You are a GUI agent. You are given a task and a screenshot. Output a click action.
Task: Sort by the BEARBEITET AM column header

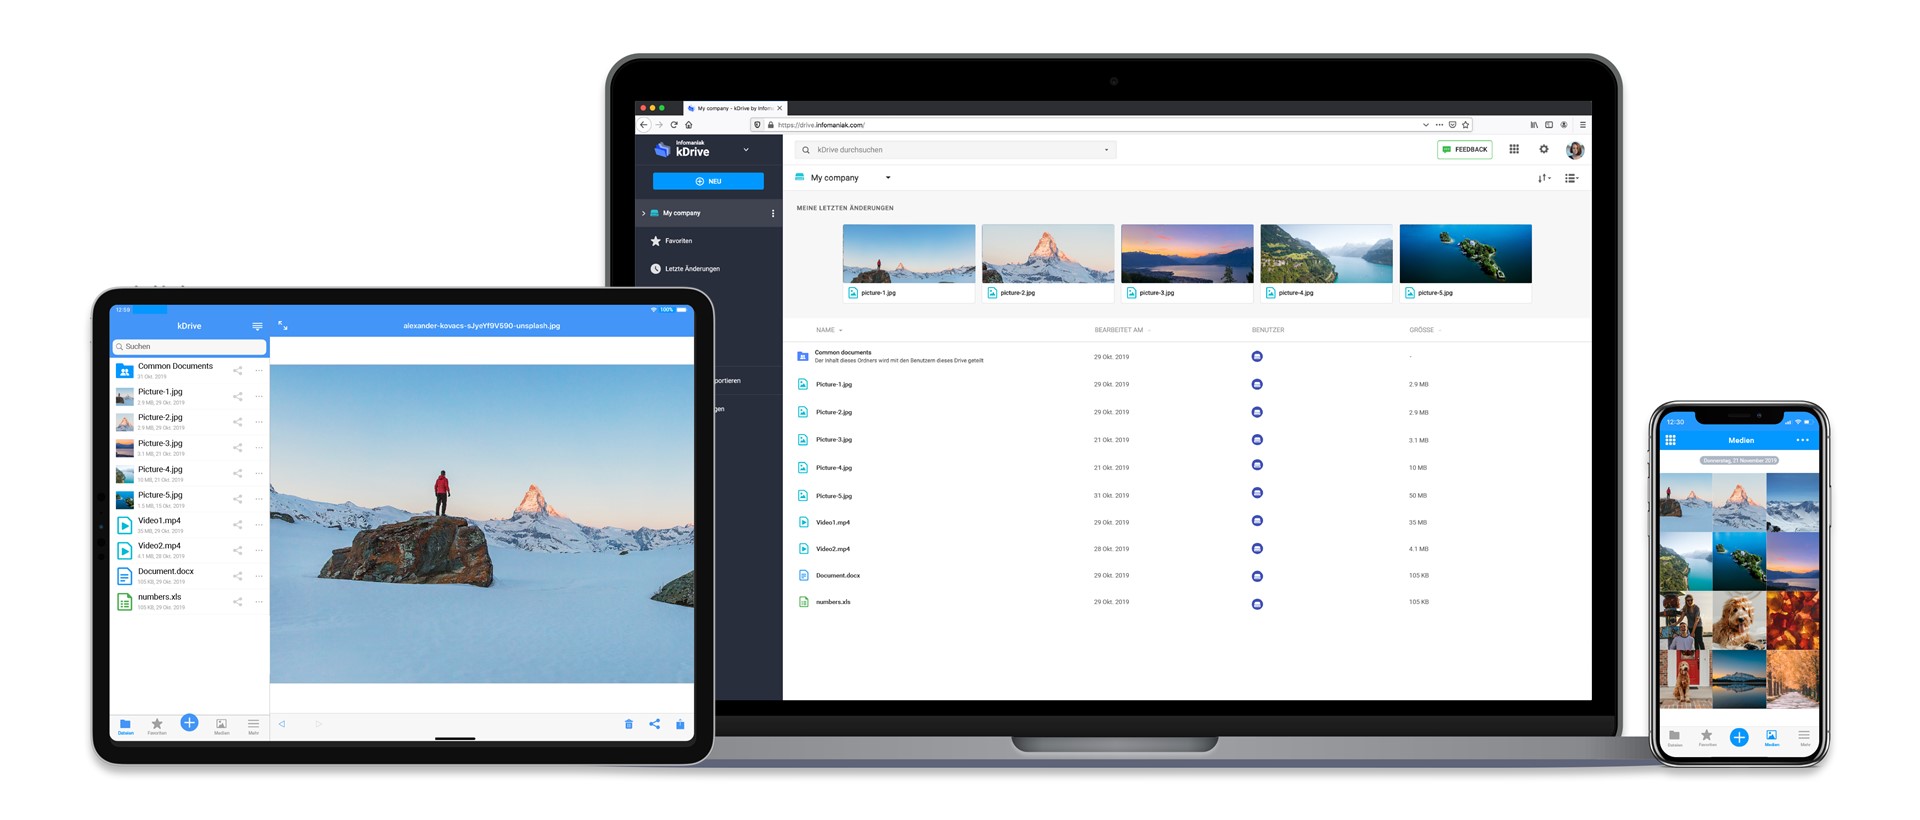coord(1121,330)
